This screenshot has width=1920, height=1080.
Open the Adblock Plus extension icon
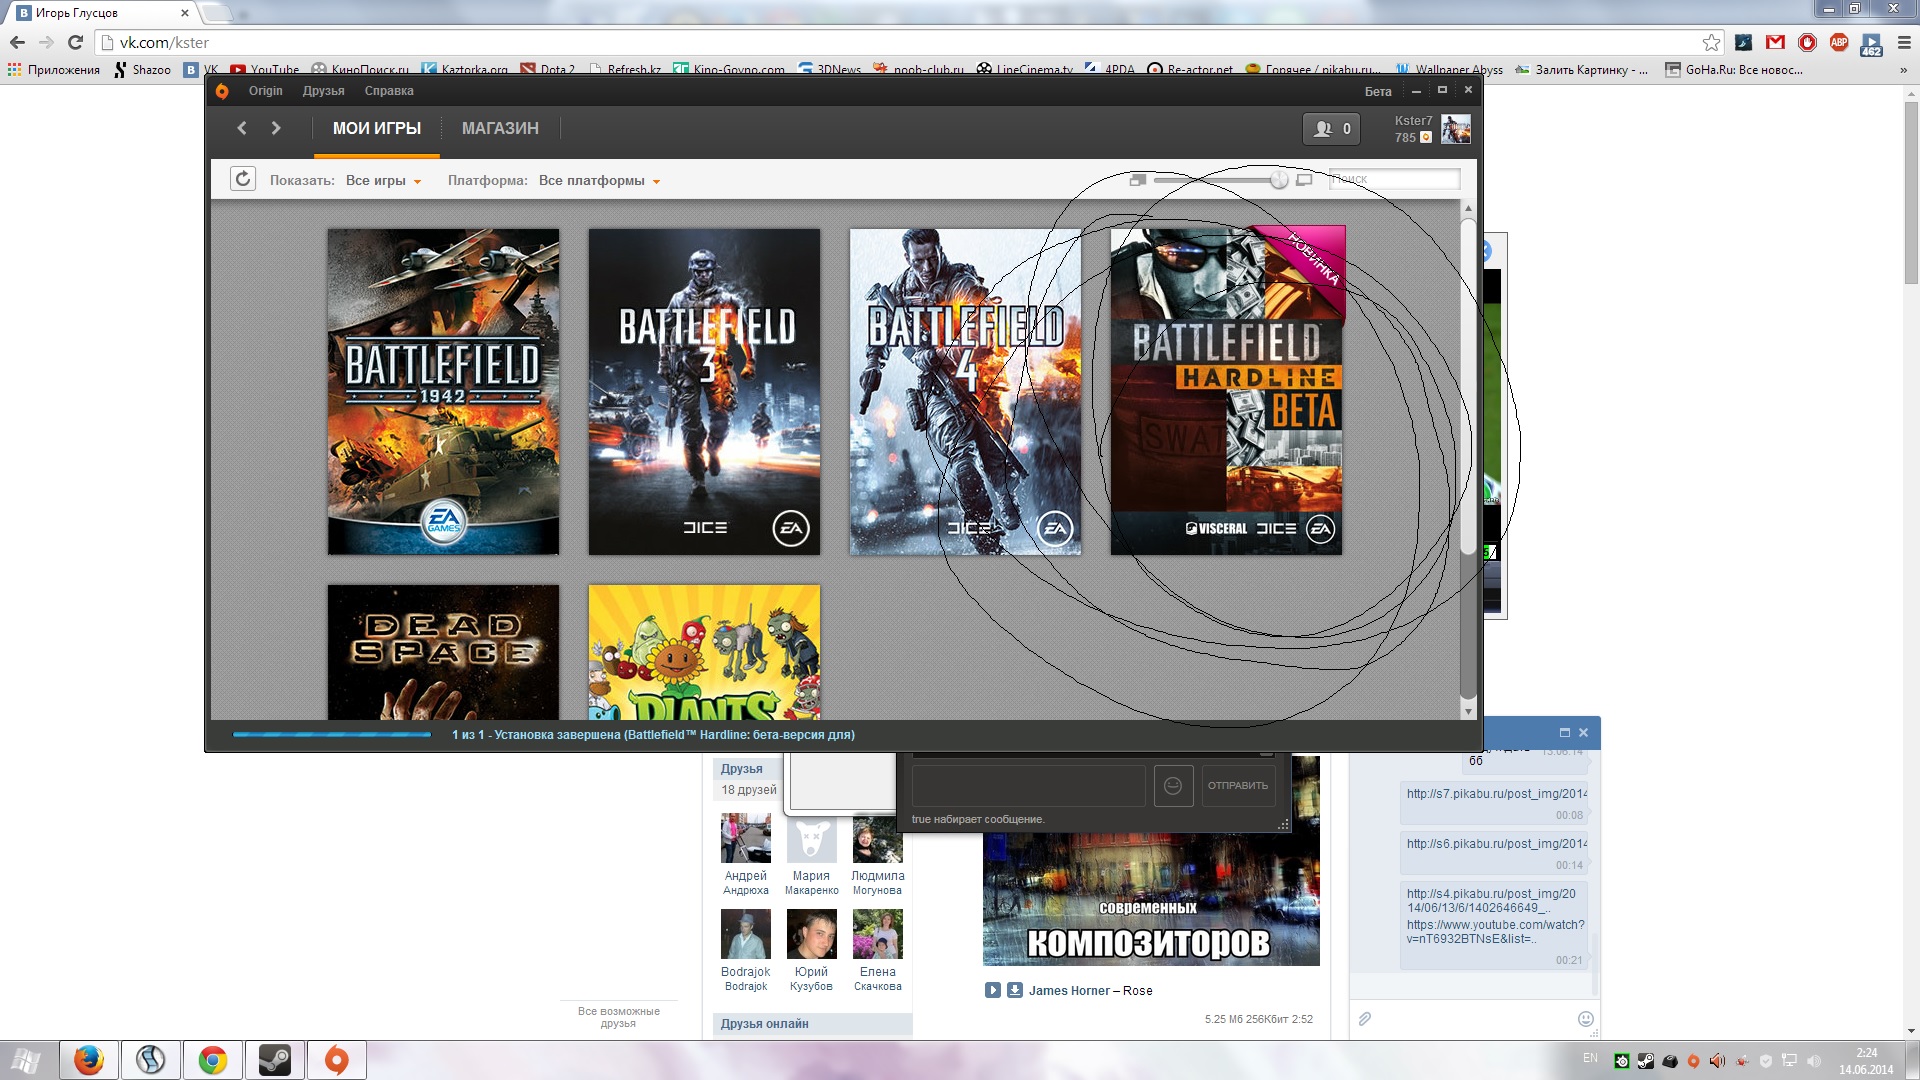tap(1839, 42)
